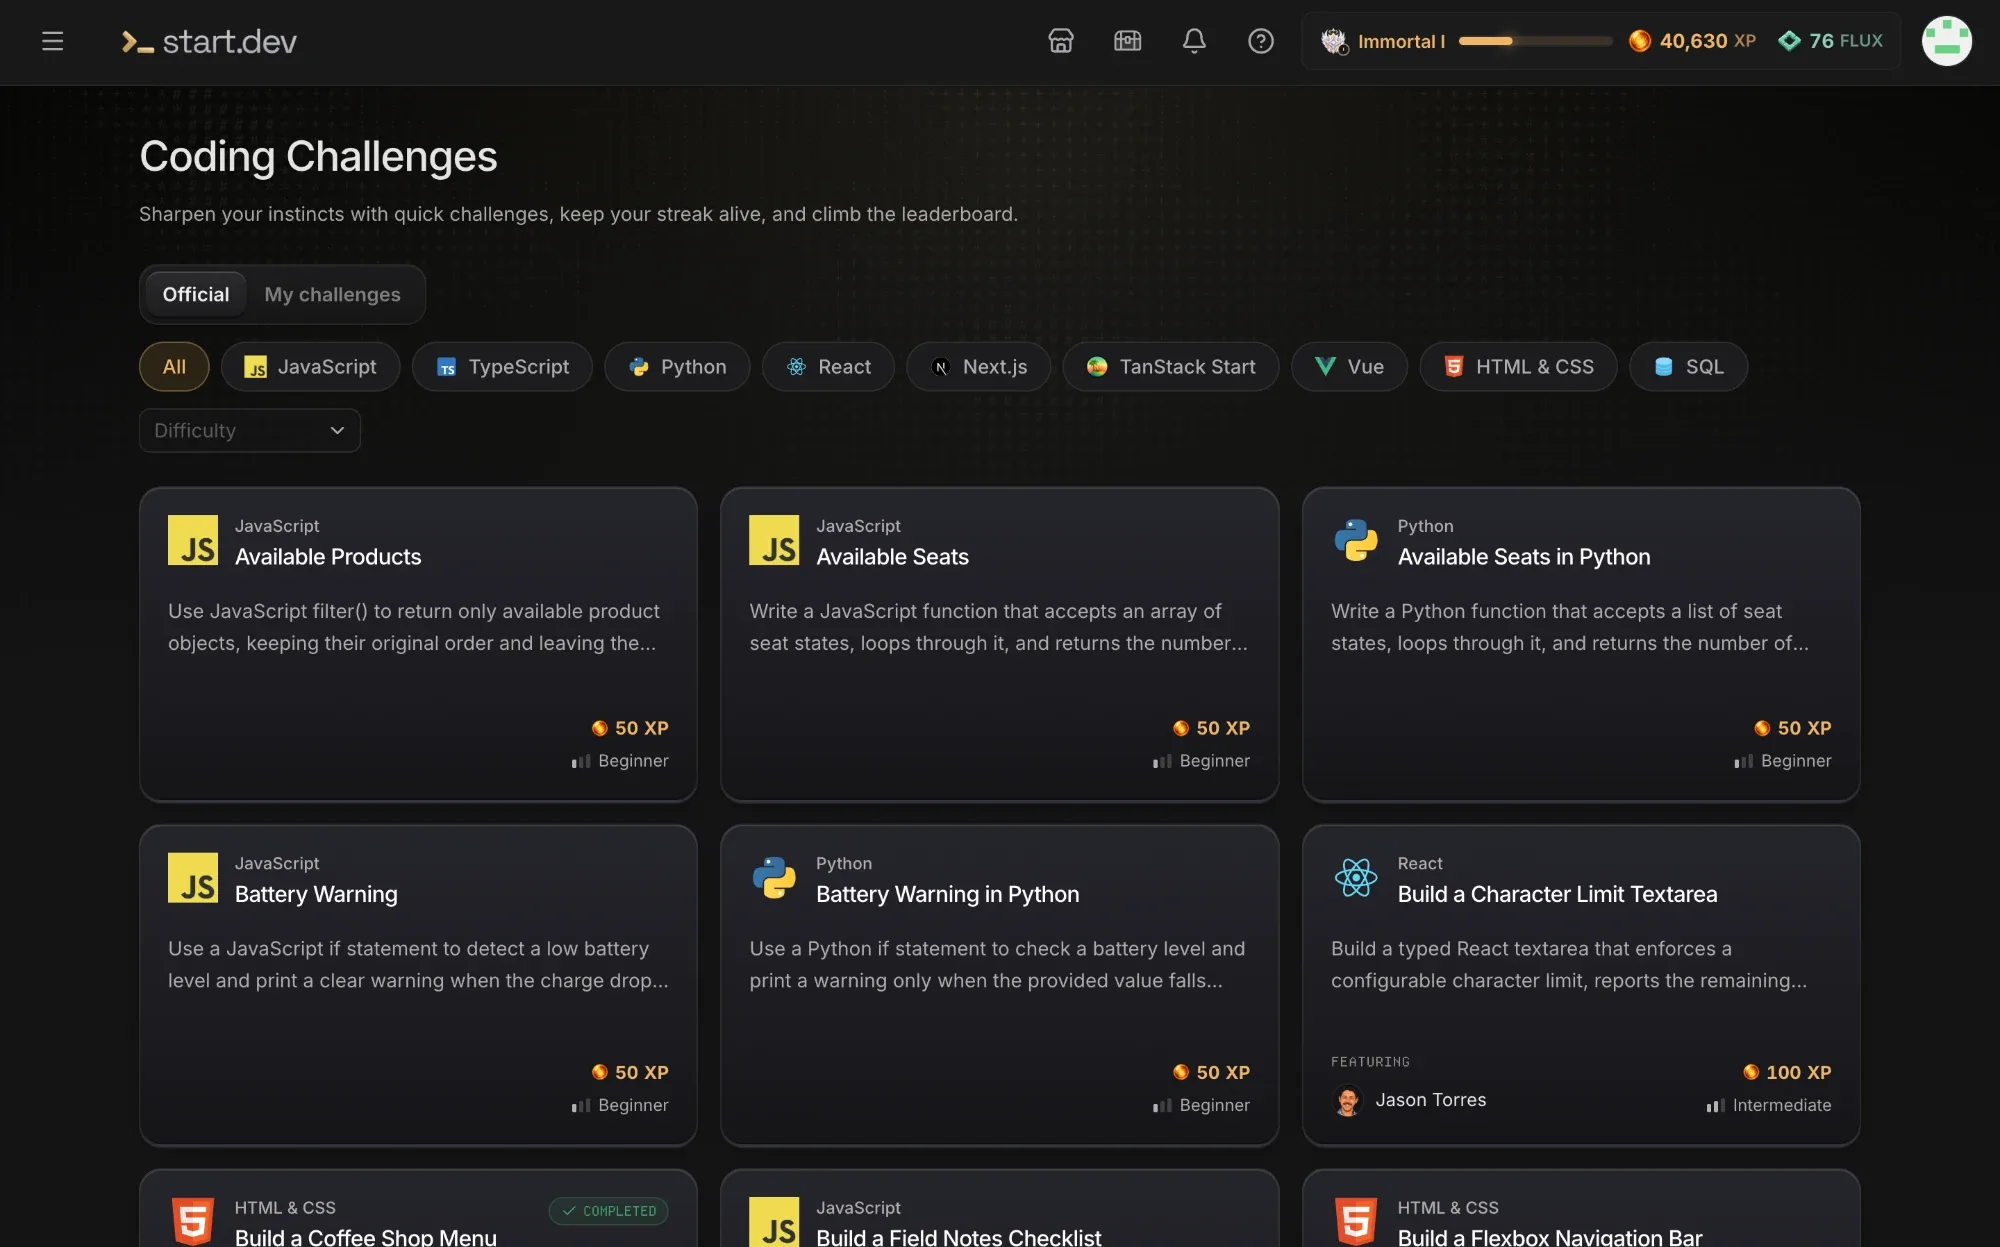The image size is (2000, 1247).
Task: Click HTML5 icon on Flexbox Navigation Bar
Action: [x=1356, y=1221]
